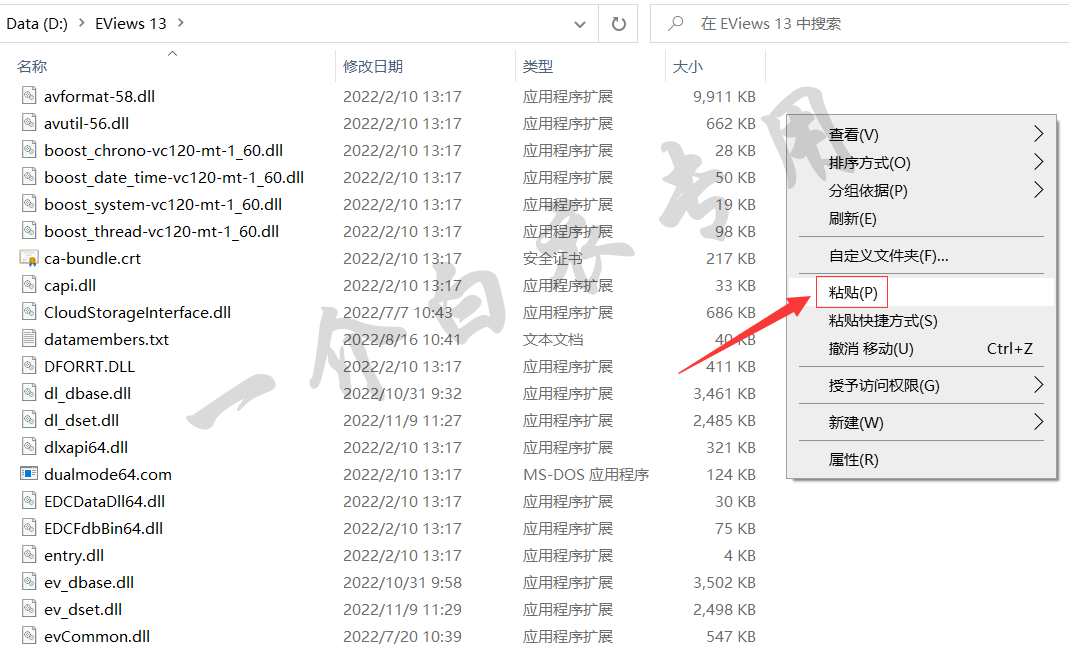Click the datamembers.txt text file icon
The height and width of the screenshot is (648, 1069).
point(28,339)
